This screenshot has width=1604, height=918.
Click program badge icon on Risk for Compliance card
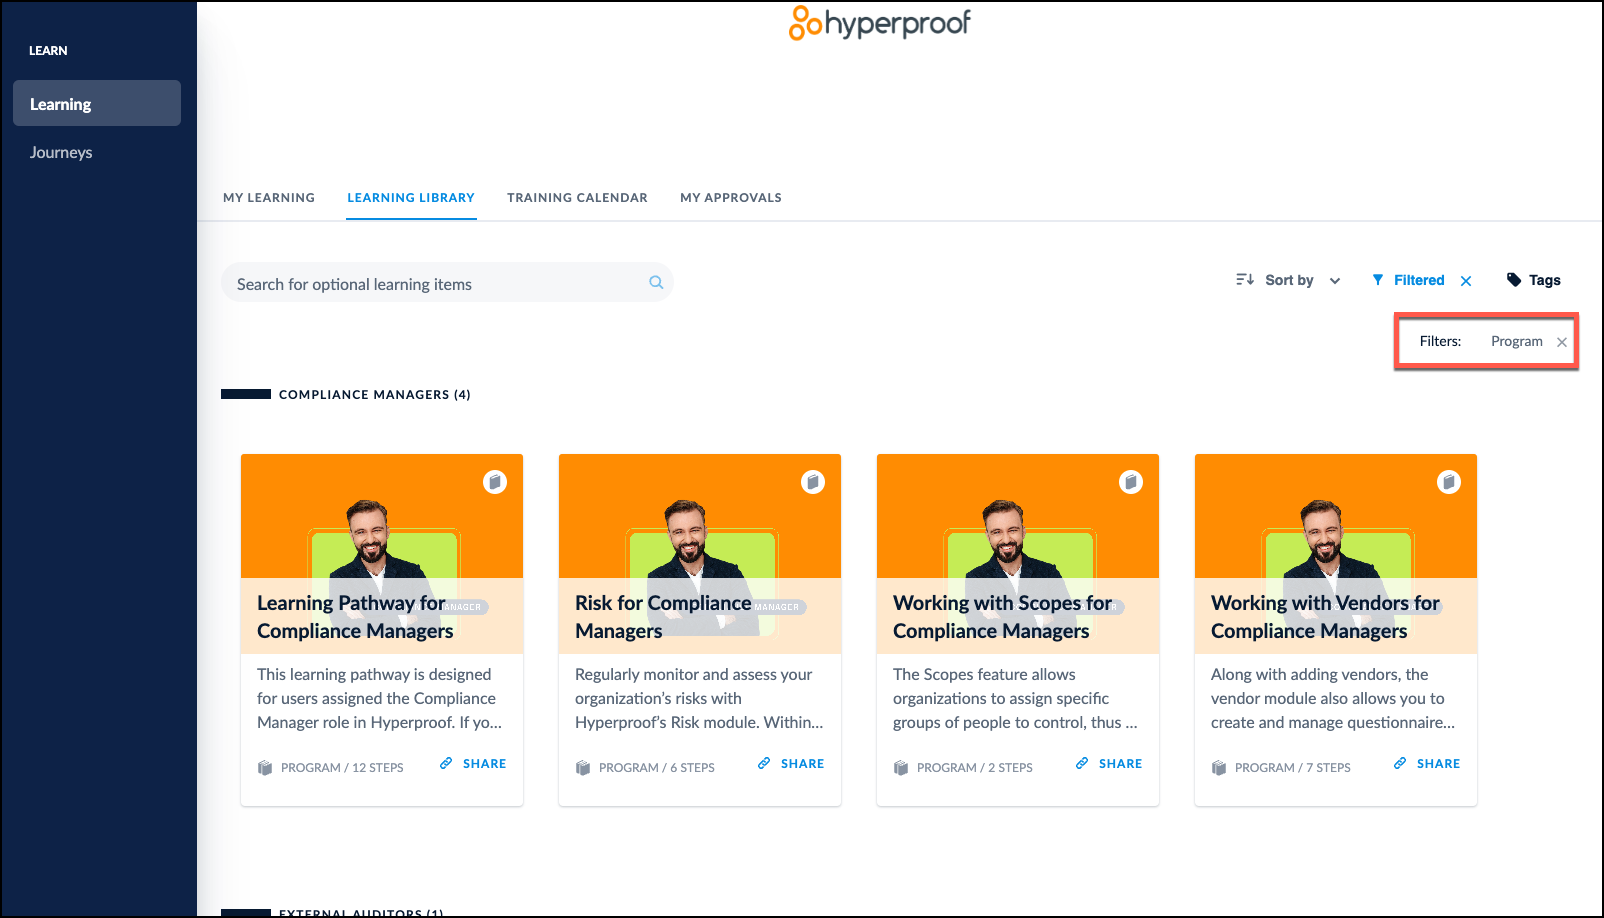[x=813, y=482]
